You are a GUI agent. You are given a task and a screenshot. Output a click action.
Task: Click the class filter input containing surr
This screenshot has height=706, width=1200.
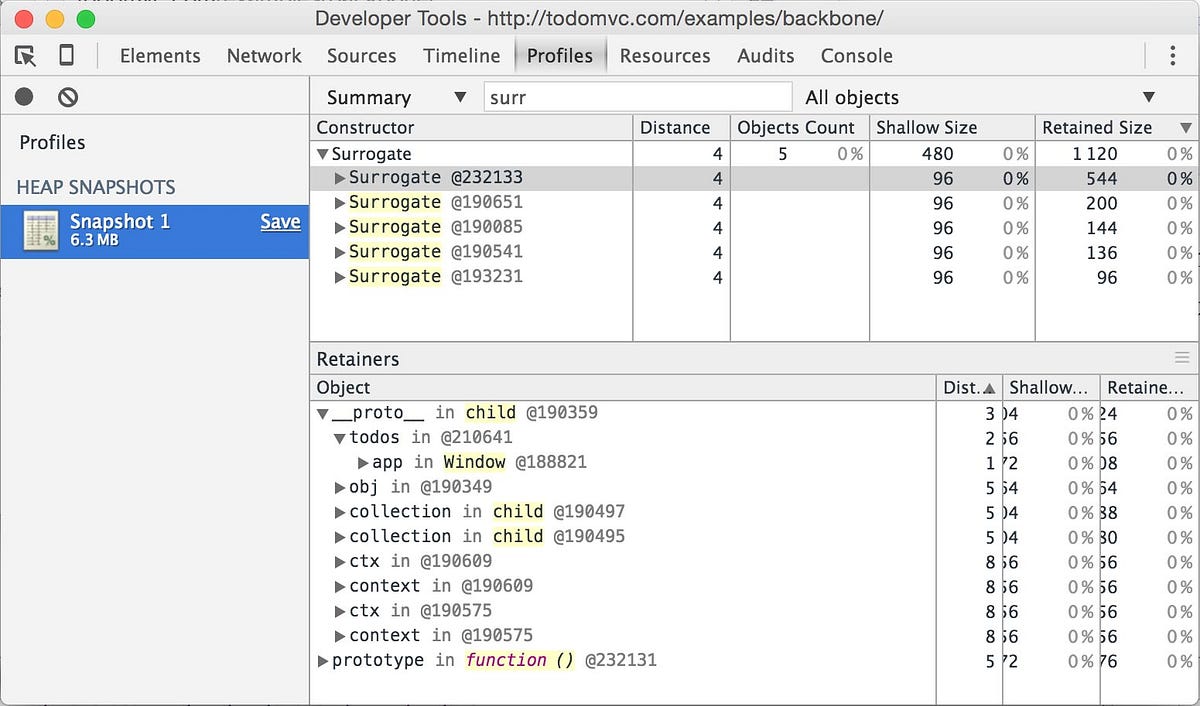pyautogui.click(x=637, y=97)
